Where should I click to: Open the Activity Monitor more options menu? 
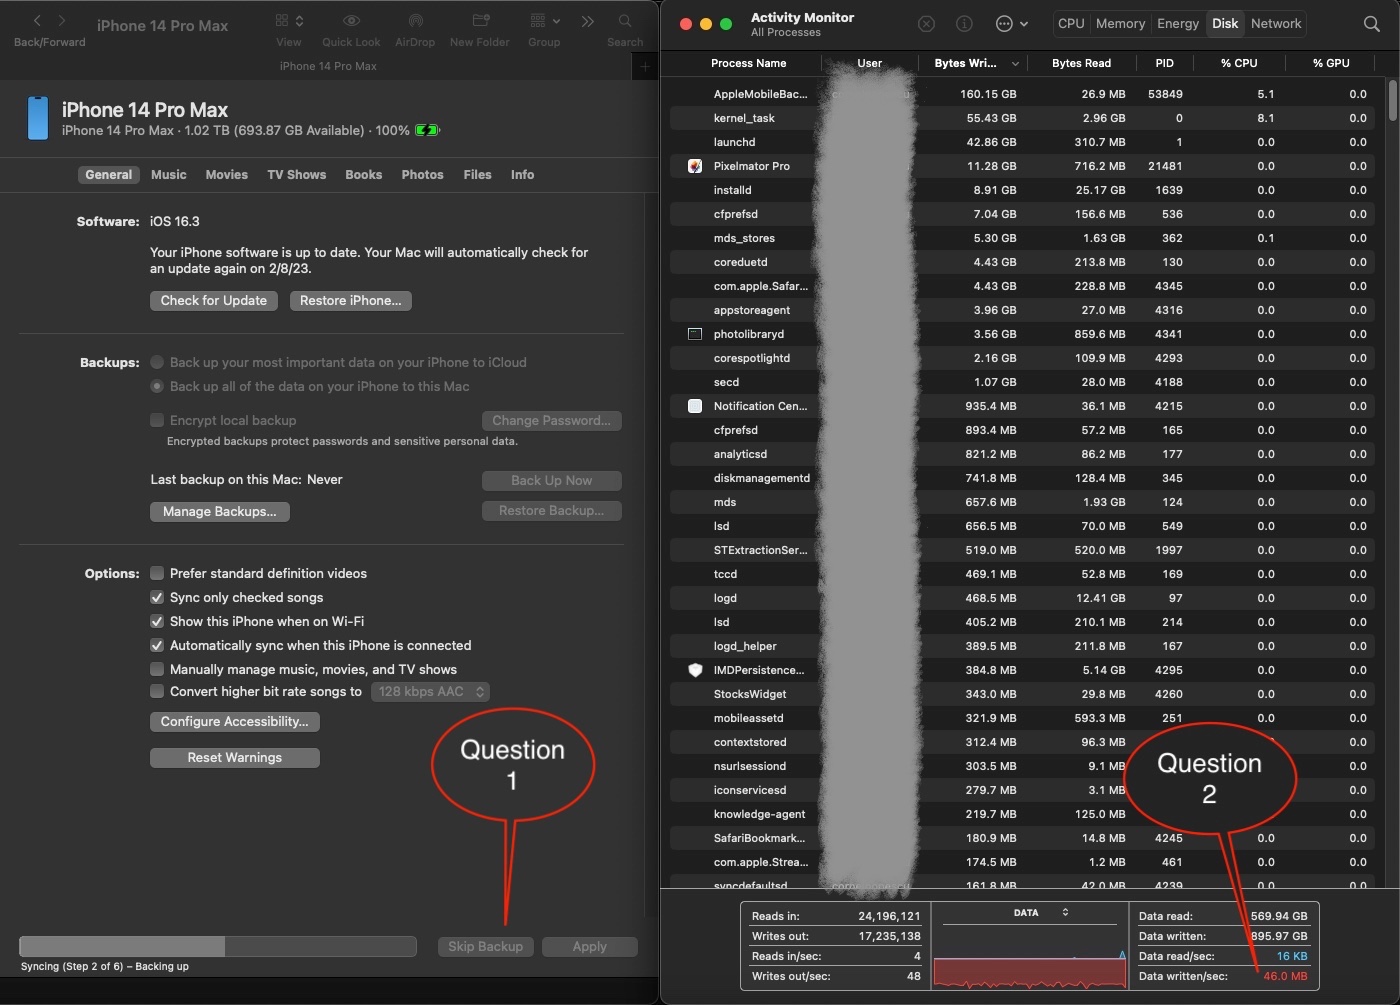1012,24
